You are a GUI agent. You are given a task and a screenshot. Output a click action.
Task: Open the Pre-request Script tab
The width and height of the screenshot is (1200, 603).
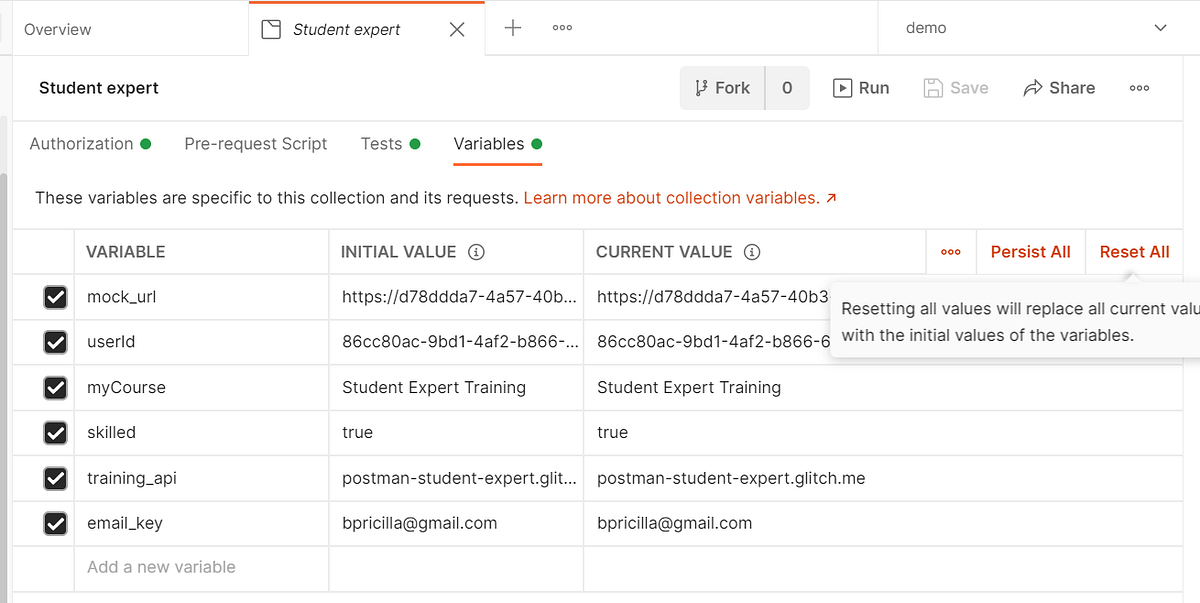pyautogui.click(x=256, y=144)
